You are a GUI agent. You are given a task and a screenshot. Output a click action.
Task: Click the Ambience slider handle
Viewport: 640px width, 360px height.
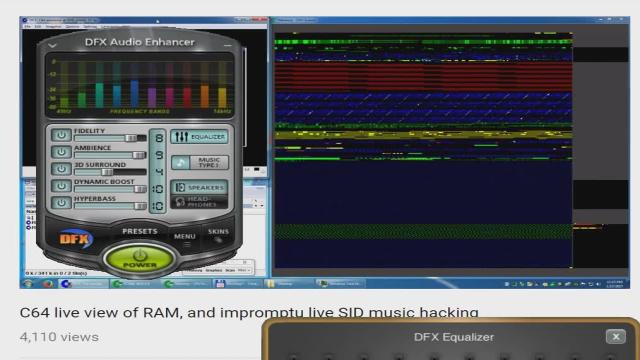(x=139, y=155)
